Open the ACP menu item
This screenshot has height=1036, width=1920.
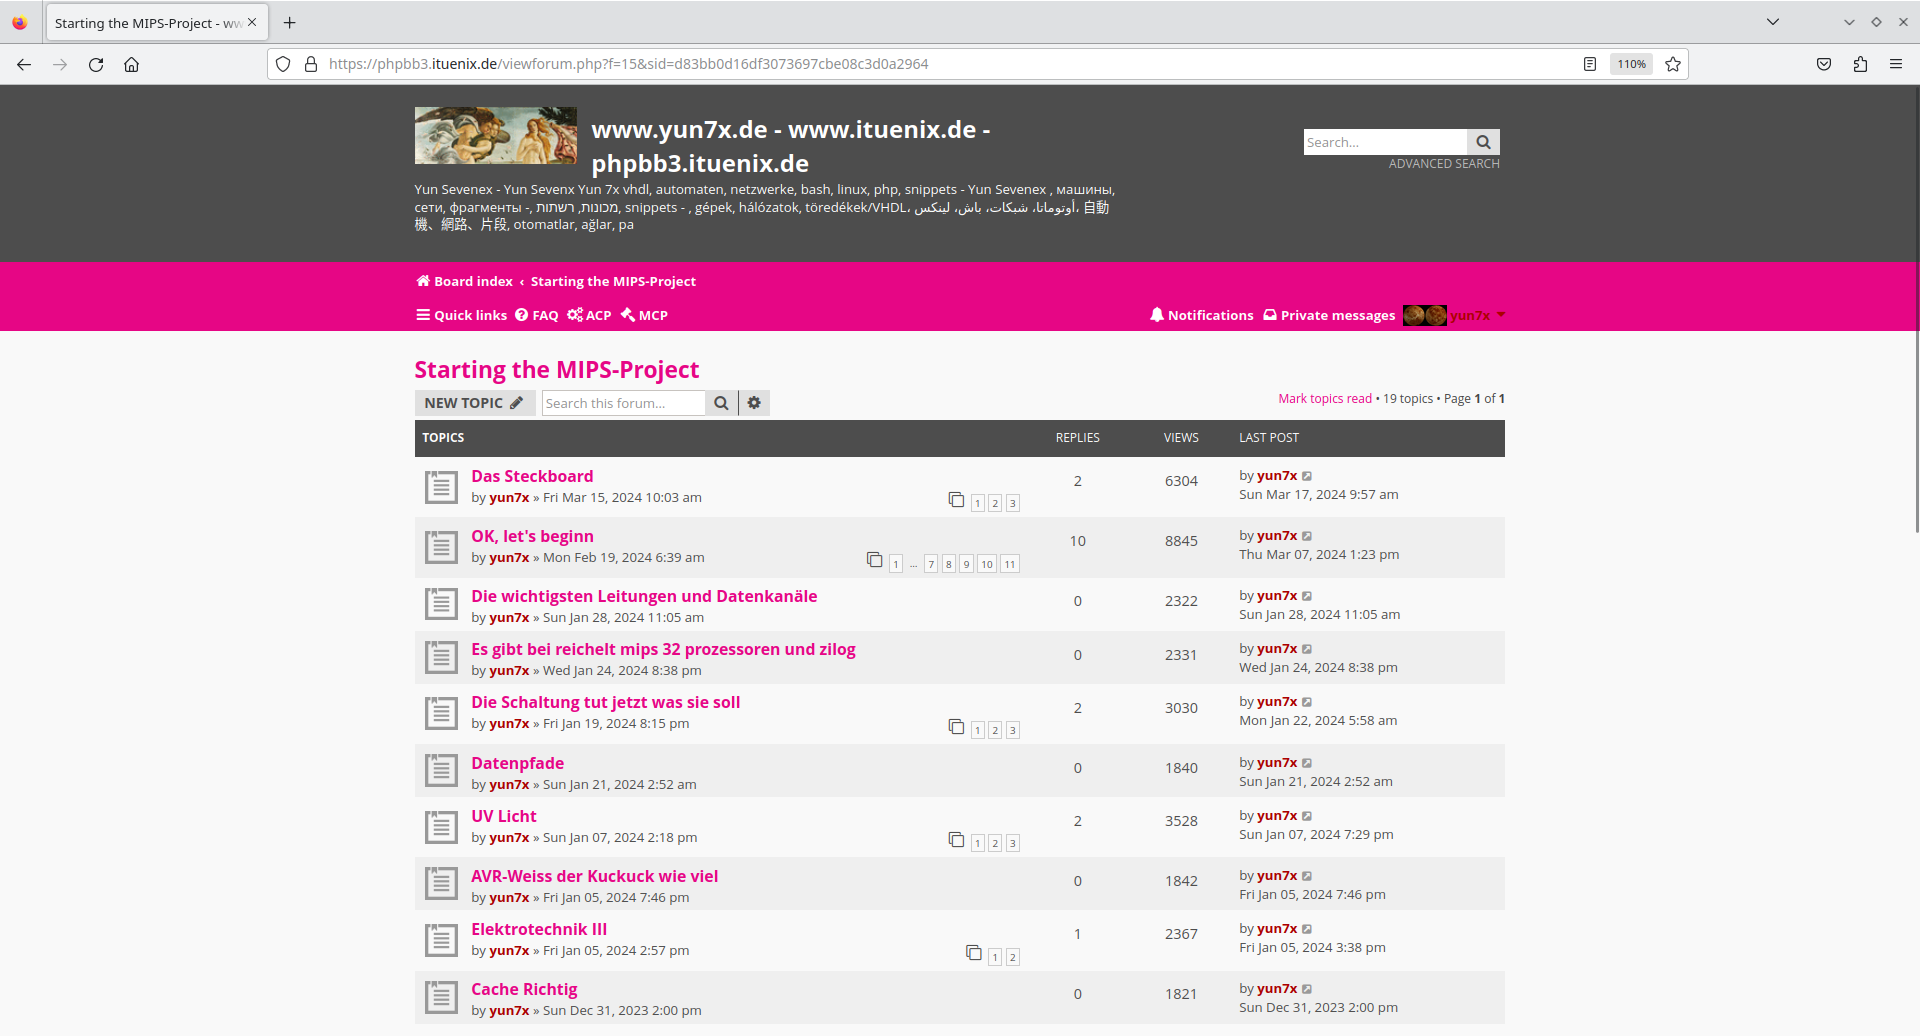tap(589, 315)
